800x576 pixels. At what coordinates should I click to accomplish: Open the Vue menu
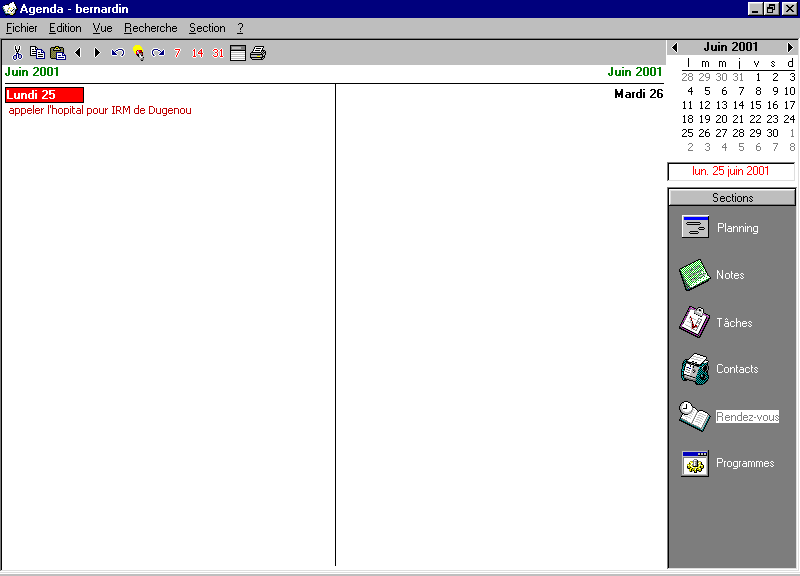[102, 28]
